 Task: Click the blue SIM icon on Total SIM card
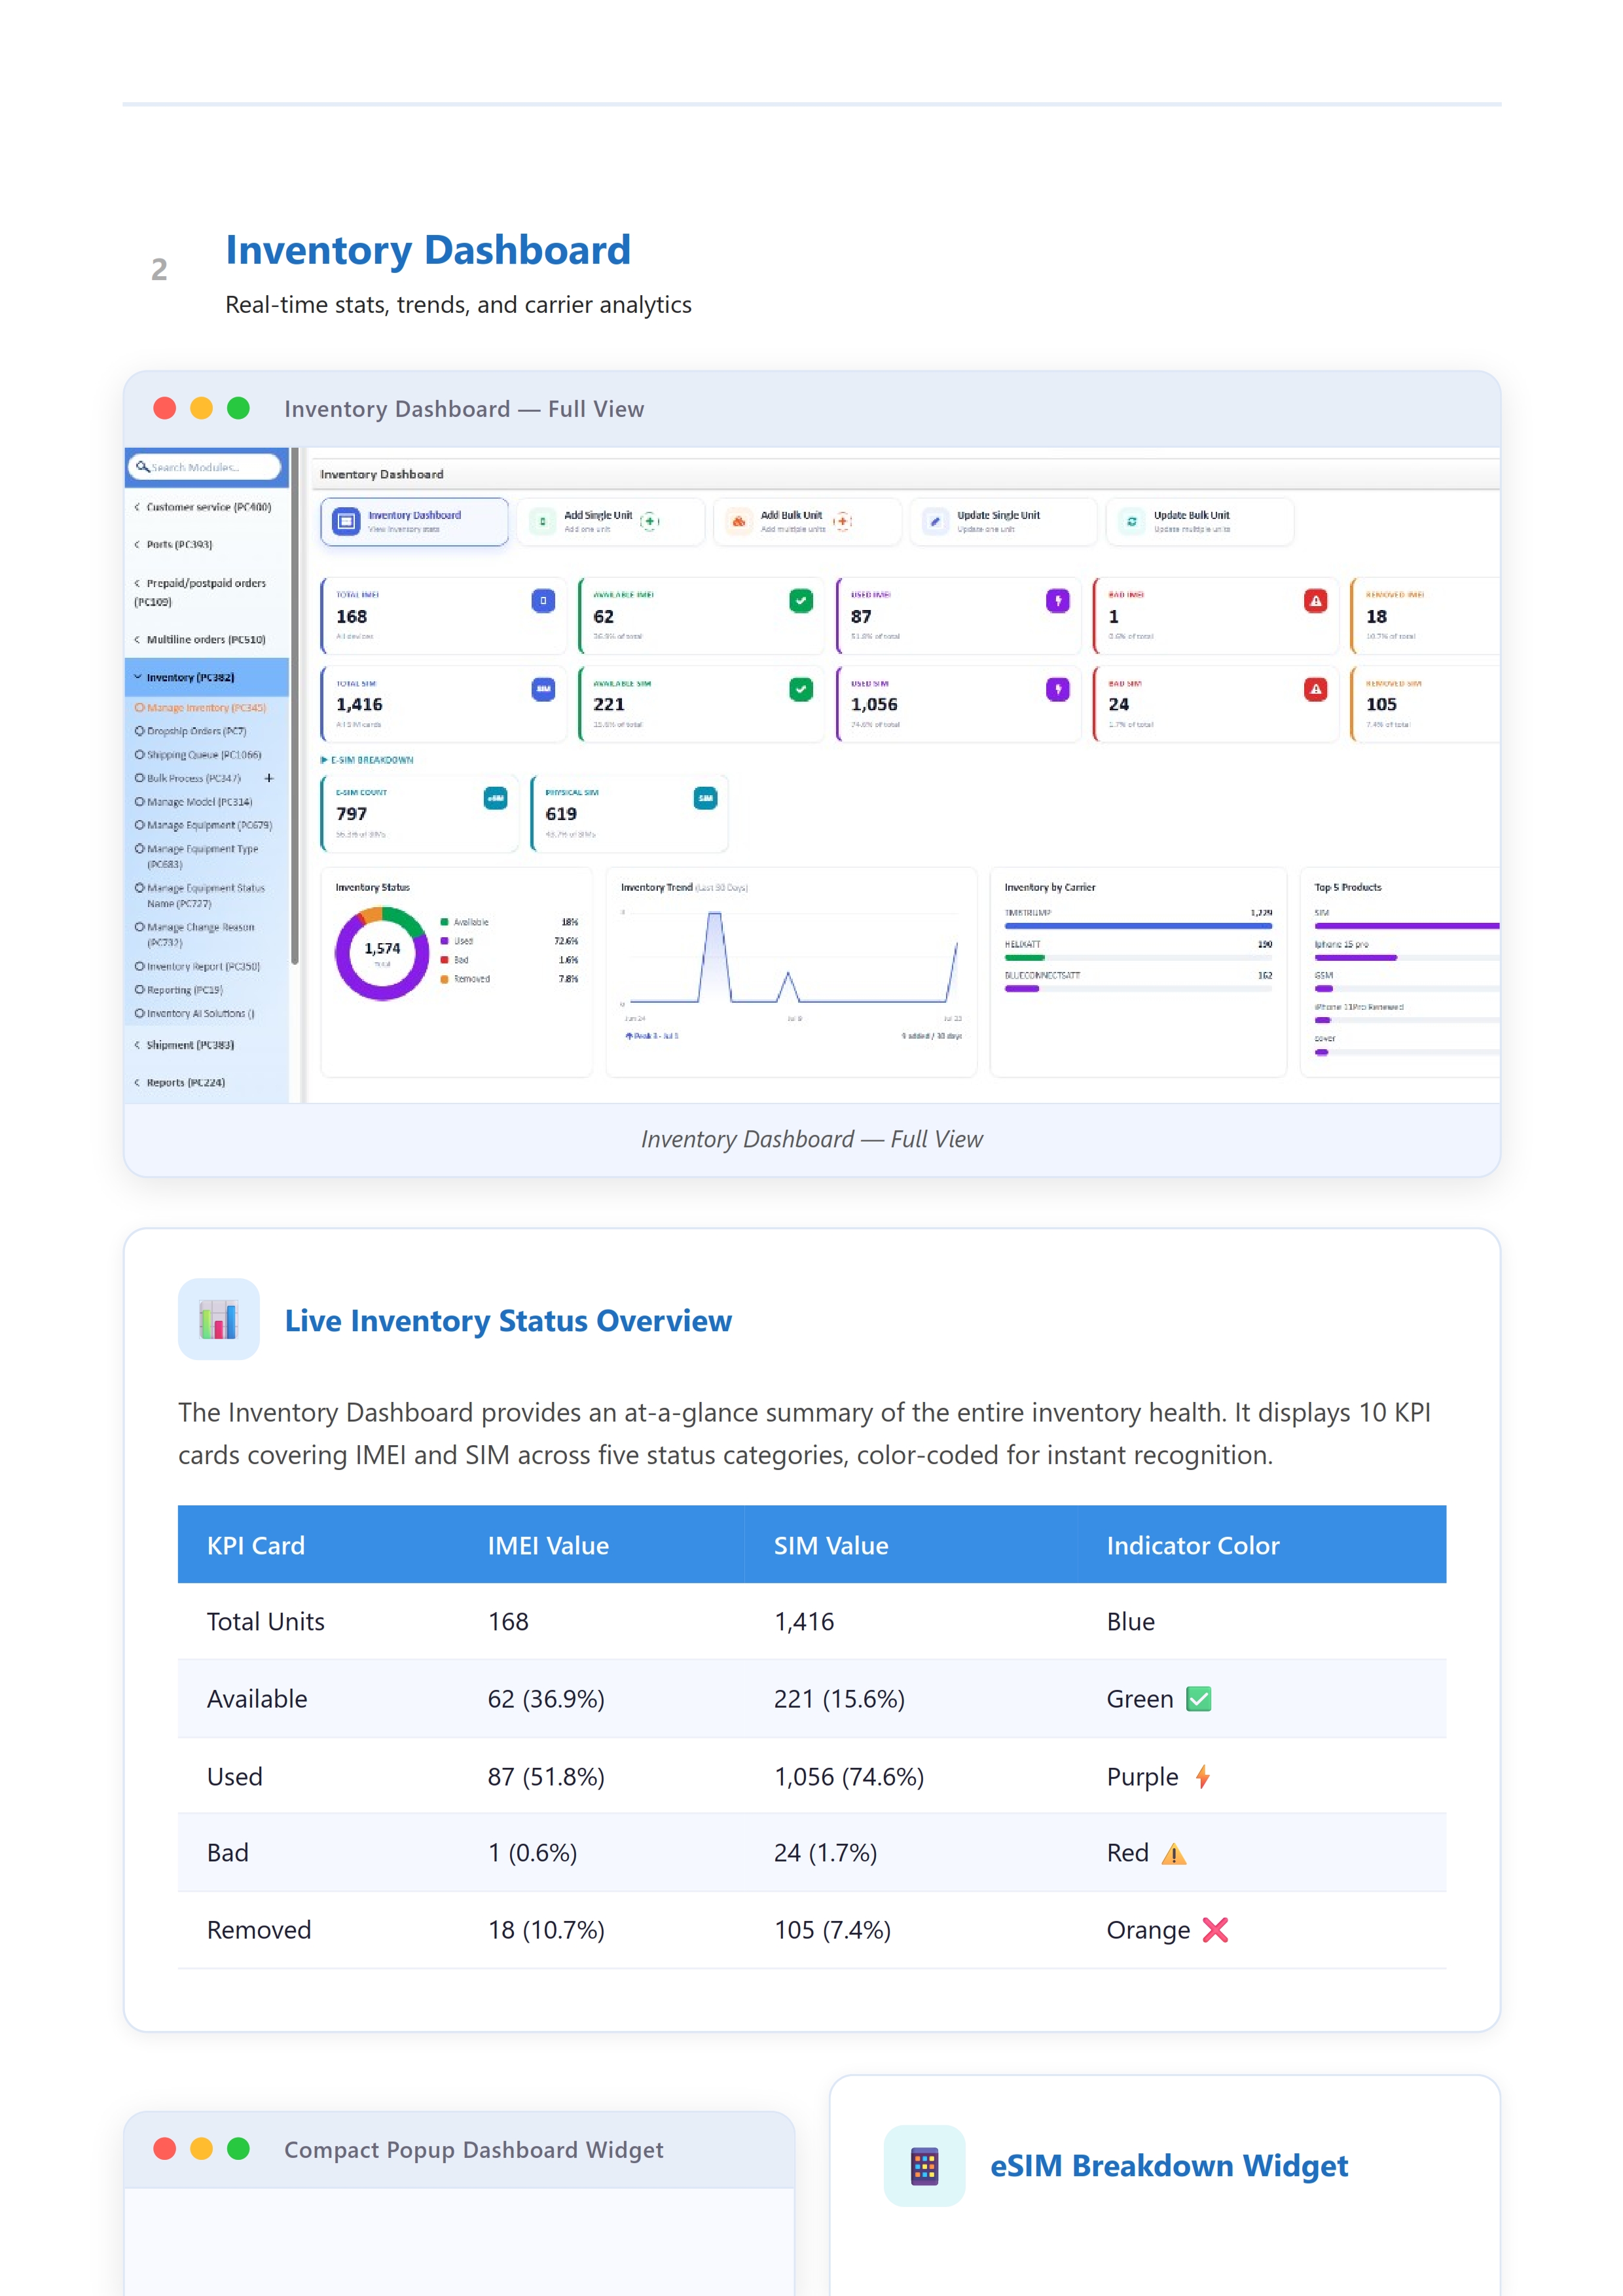543,689
